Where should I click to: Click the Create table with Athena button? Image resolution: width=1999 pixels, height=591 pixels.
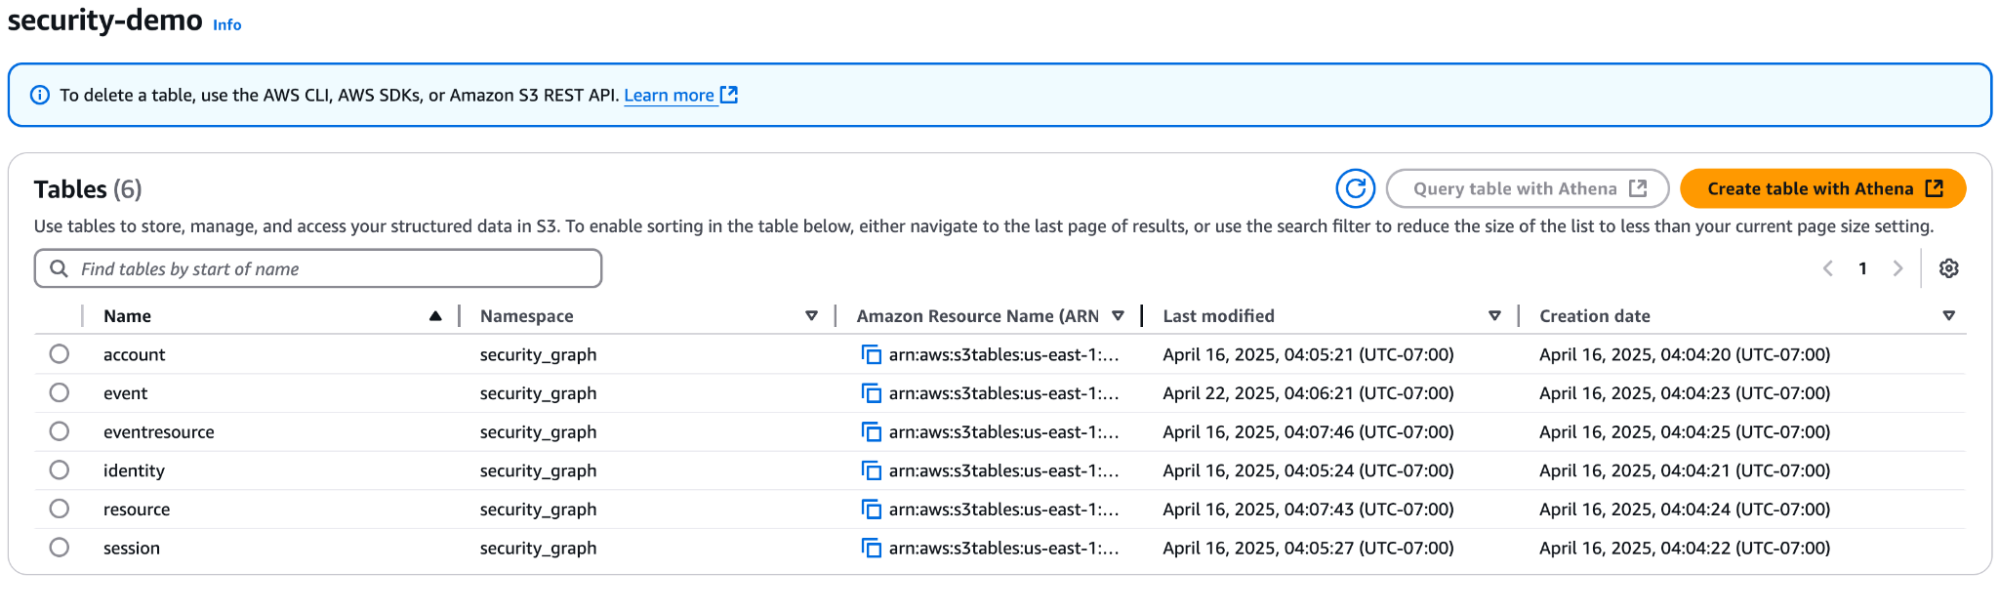pos(1822,188)
